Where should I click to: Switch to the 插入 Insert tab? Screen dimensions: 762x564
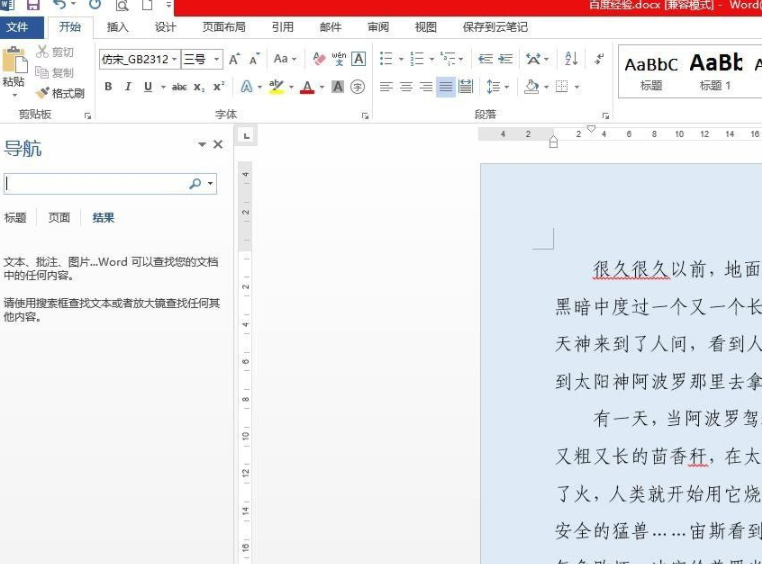tap(118, 27)
